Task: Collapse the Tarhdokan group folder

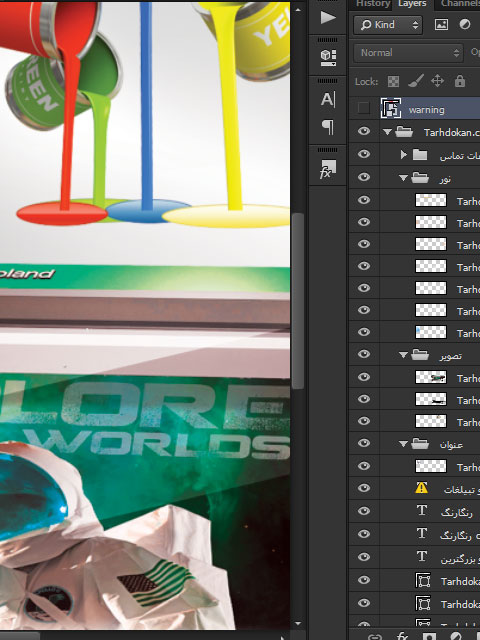Action: (387, 132)
